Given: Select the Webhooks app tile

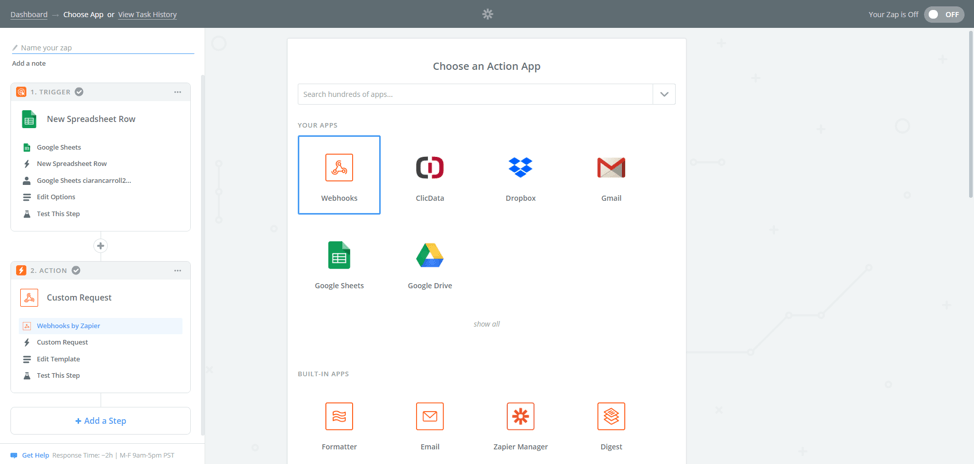Looking at the screenshot, I should [339, 175].
